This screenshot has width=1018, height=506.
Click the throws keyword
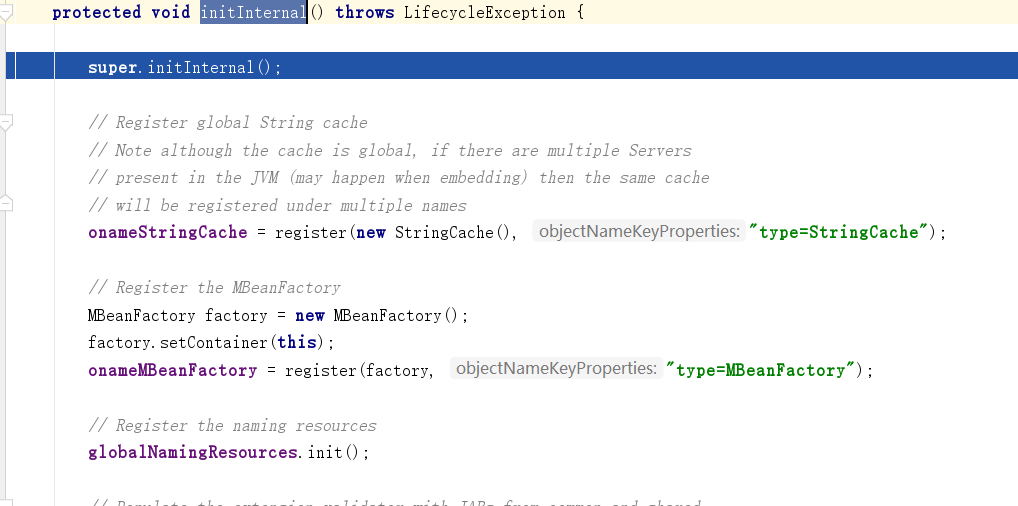pyautogui.click(x=365, y=13)
